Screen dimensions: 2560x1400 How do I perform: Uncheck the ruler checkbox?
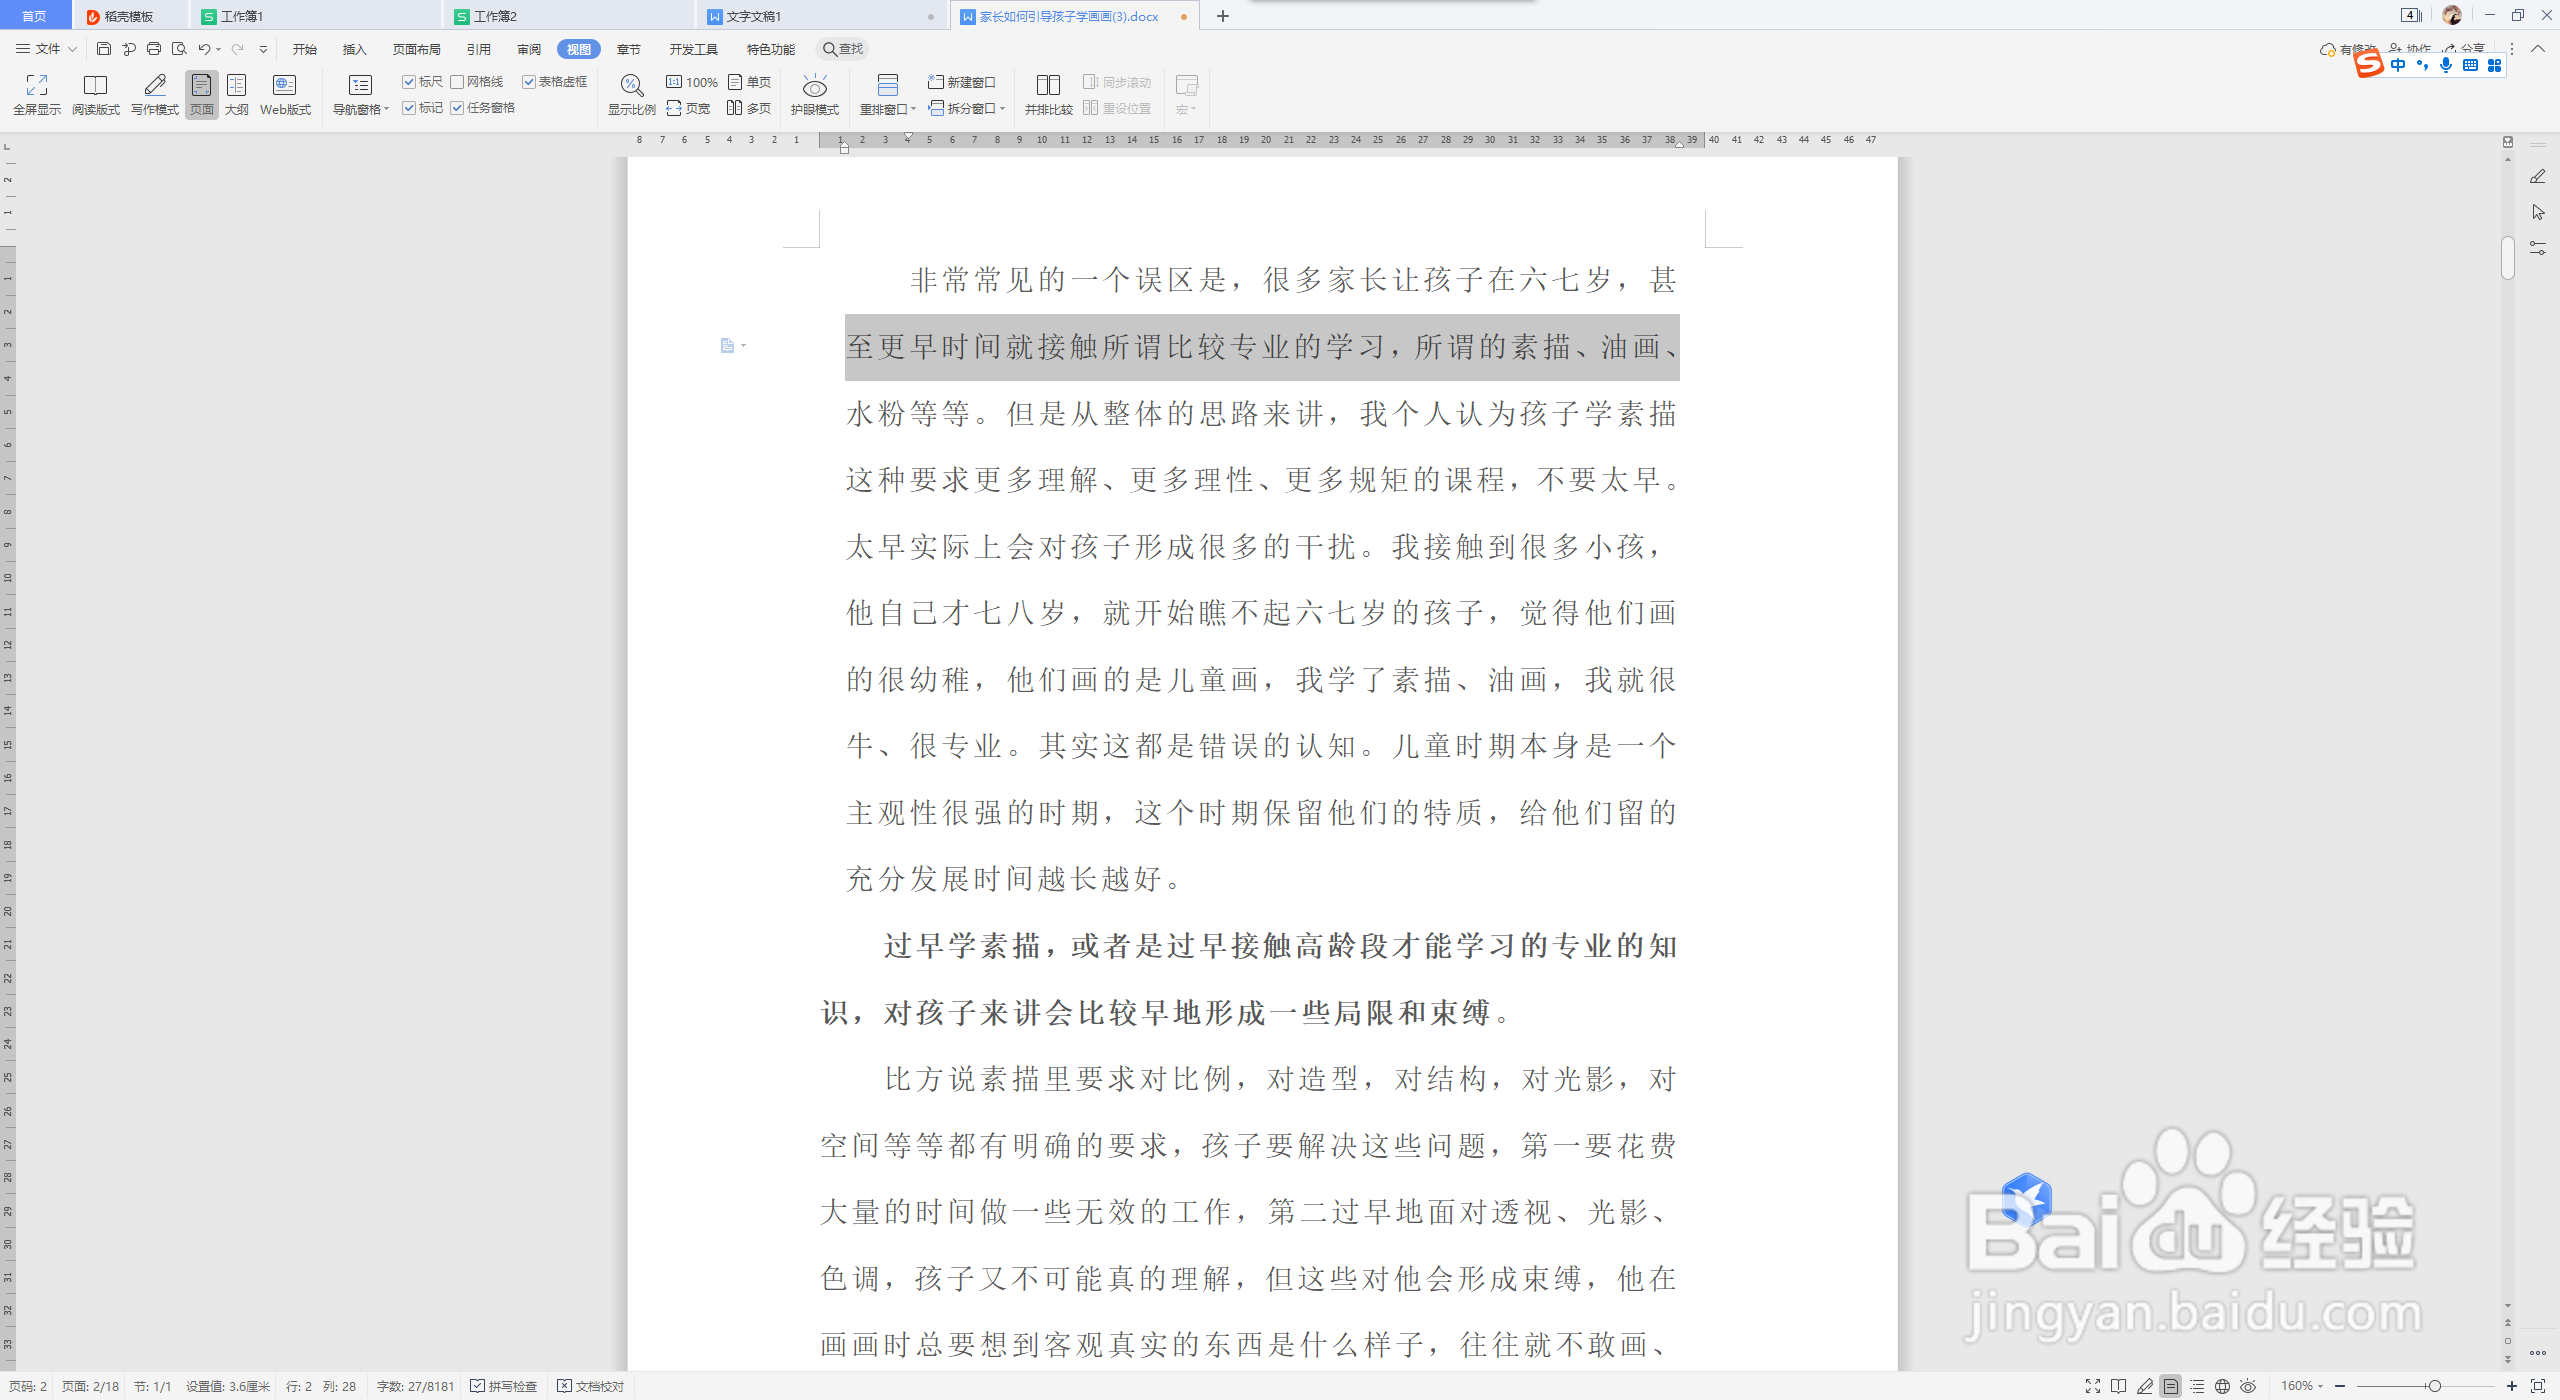click(x=409, y=82)
